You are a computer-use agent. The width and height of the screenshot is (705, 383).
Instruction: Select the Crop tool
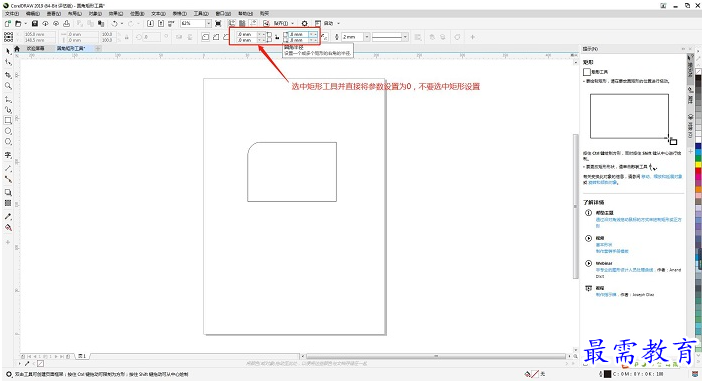click(x=8, y=74)
